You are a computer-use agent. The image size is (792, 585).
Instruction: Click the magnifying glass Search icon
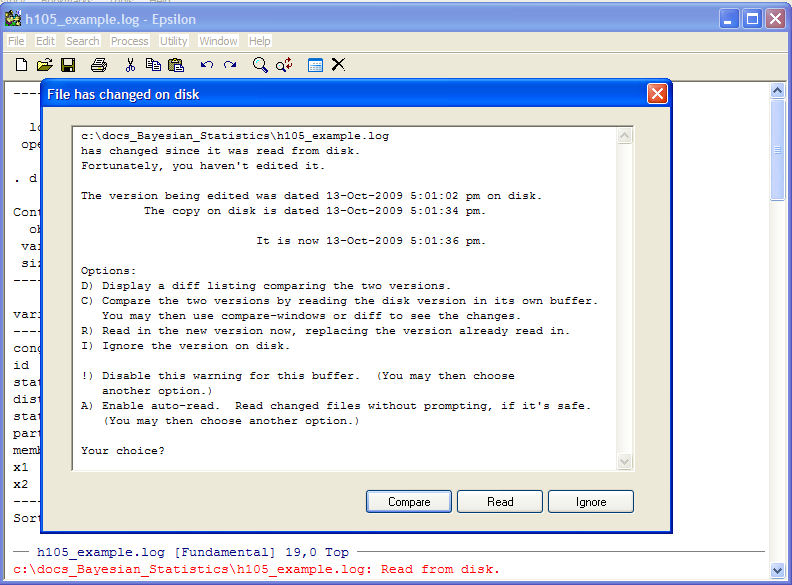coord(260,65)
